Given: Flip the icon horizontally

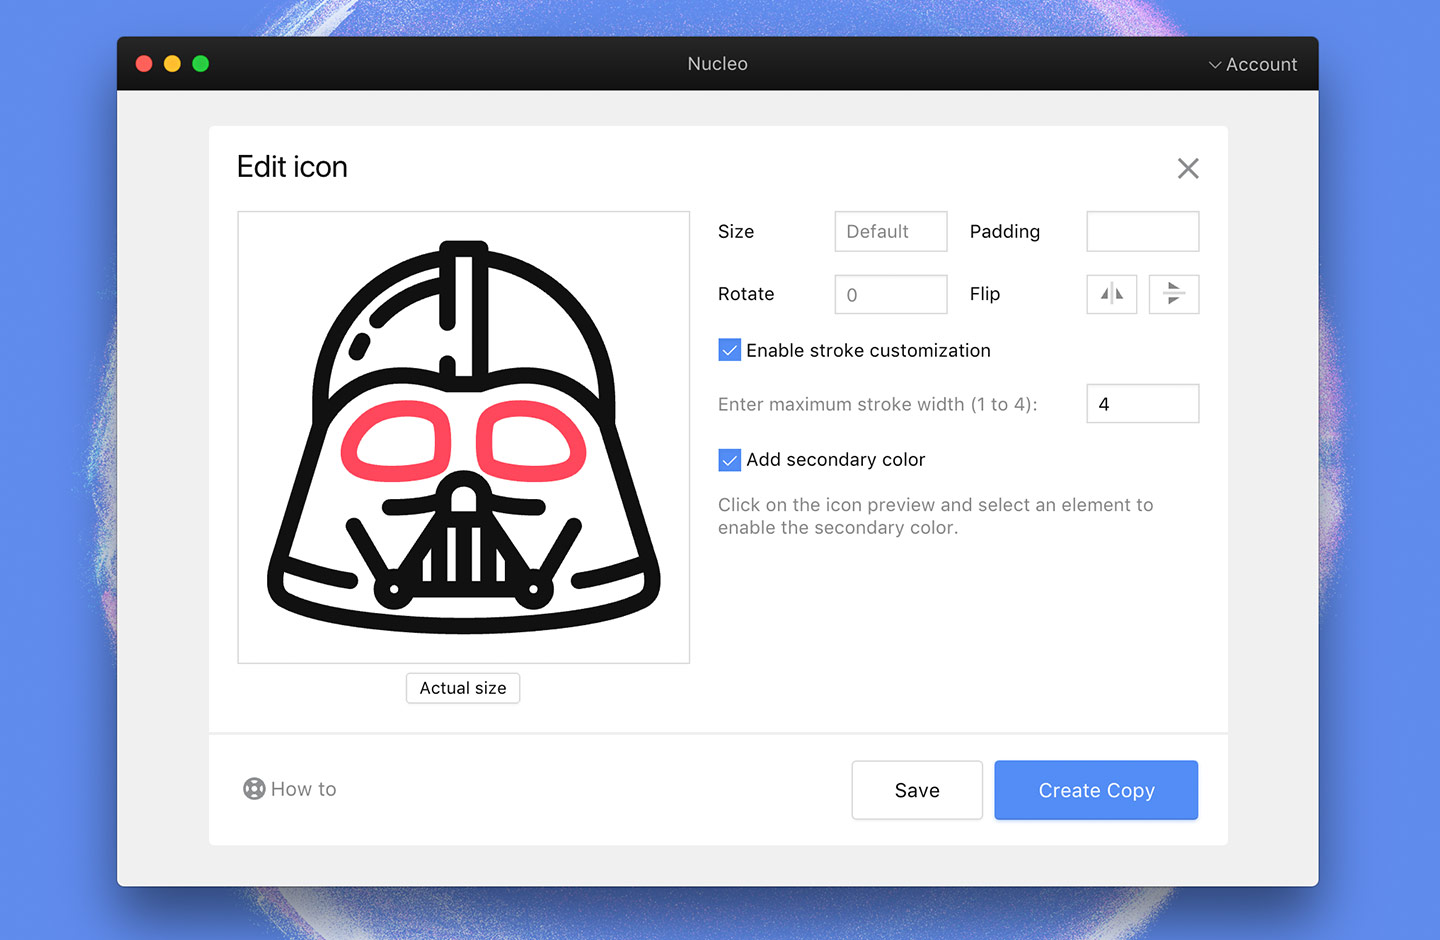Looking at the screenshot, I should (x=1111, y=294).
